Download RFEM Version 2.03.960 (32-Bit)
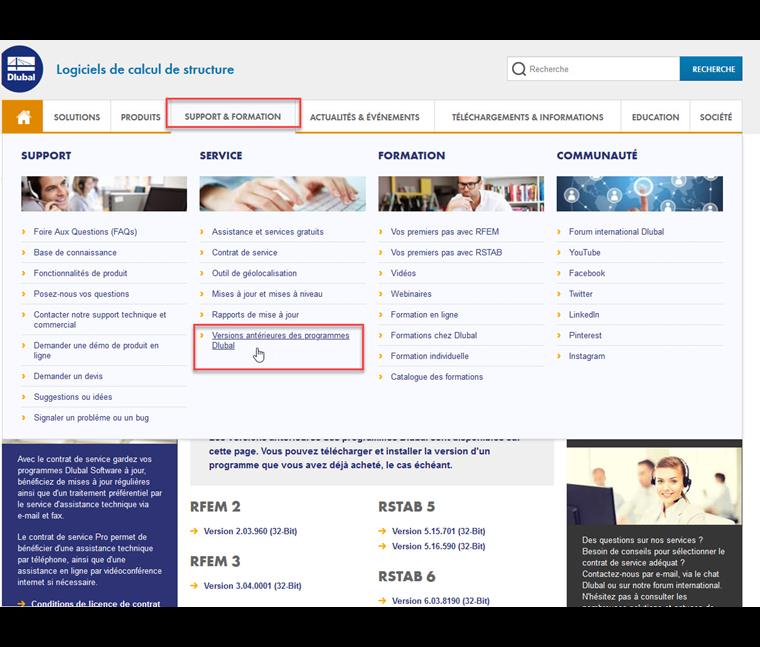 (250, 531)
